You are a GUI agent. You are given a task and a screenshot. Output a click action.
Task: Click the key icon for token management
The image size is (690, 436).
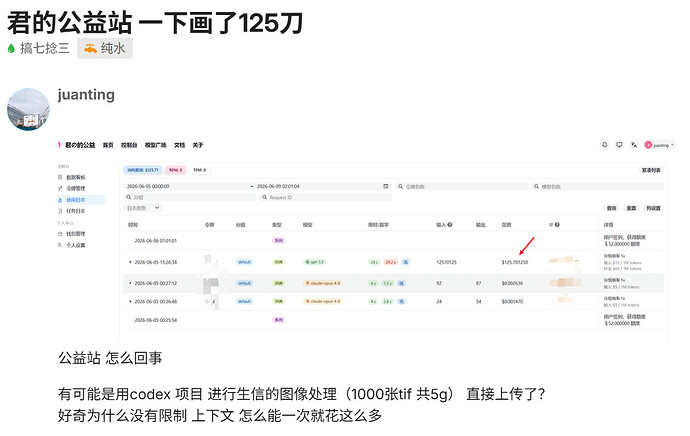(x=60, y=188)
